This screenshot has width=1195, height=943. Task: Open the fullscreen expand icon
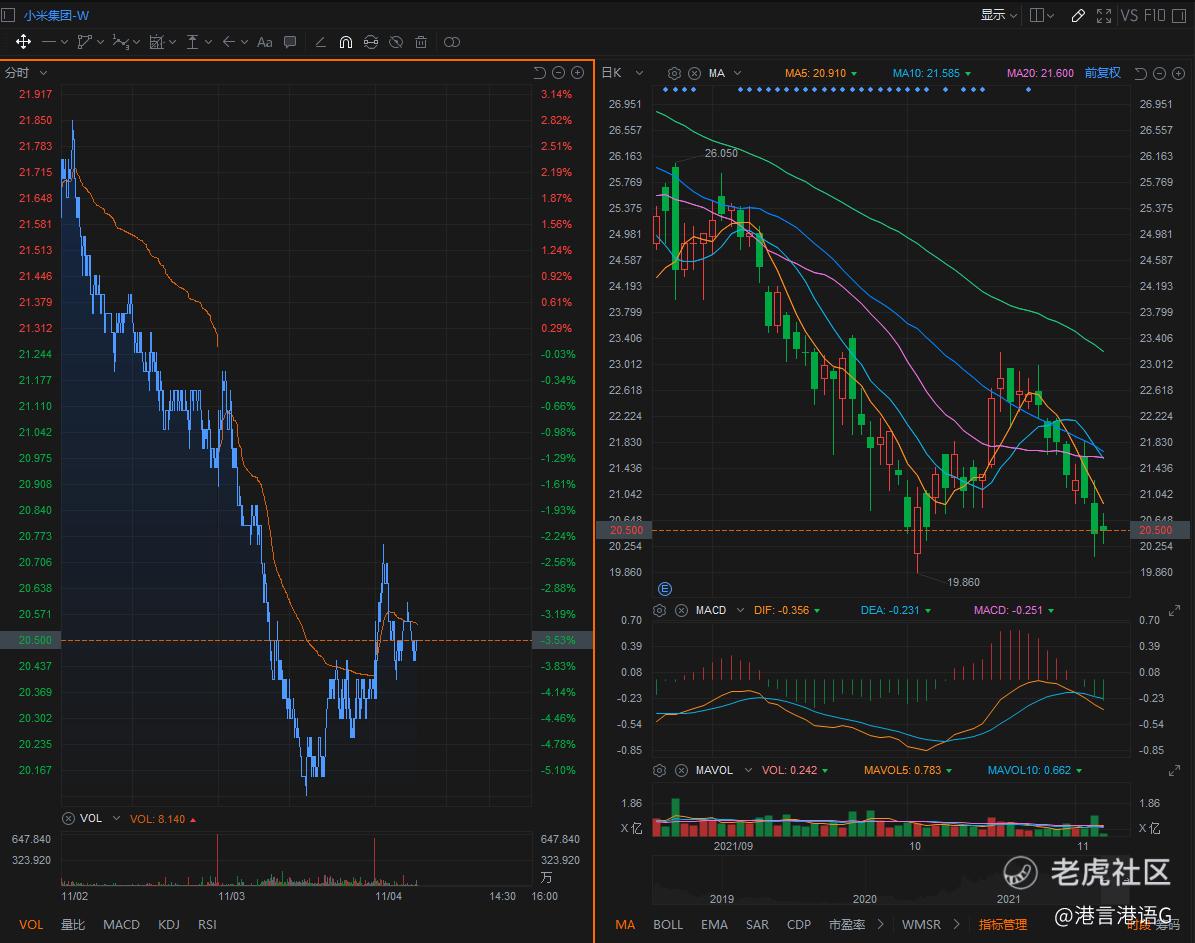(x=1104, y=15)
